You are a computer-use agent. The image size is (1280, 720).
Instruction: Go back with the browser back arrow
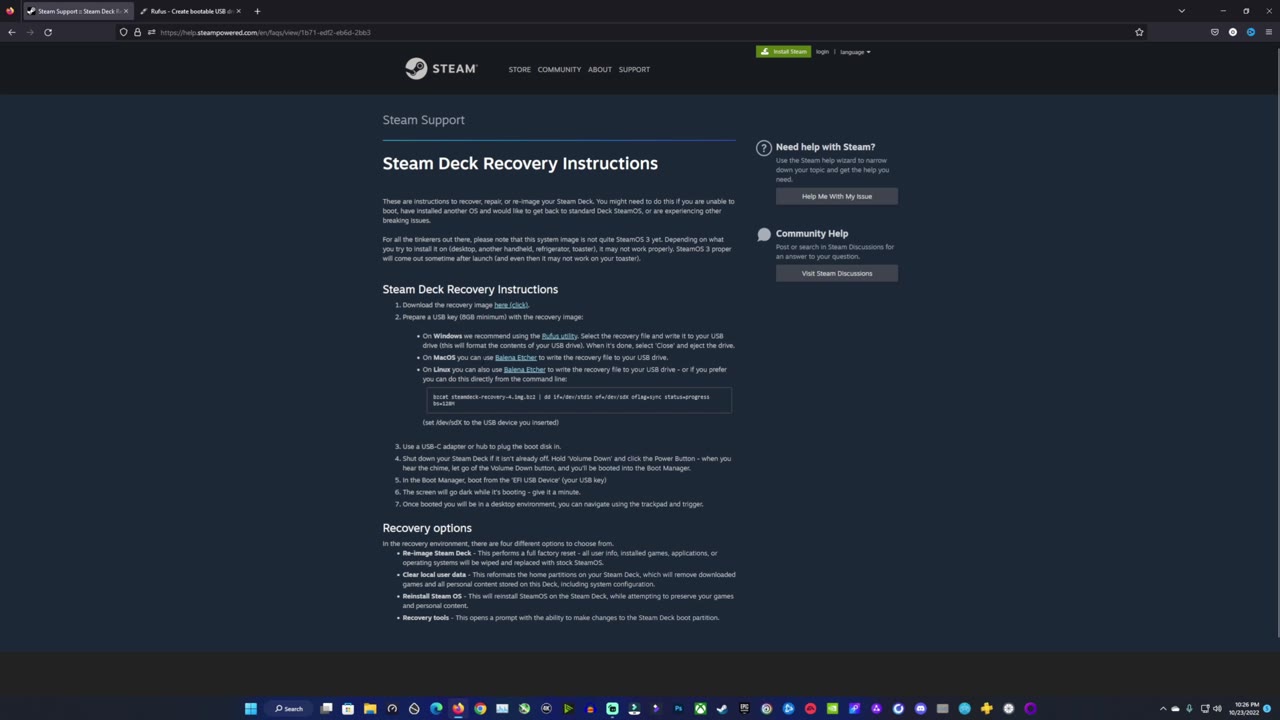(x=12, y=32)
